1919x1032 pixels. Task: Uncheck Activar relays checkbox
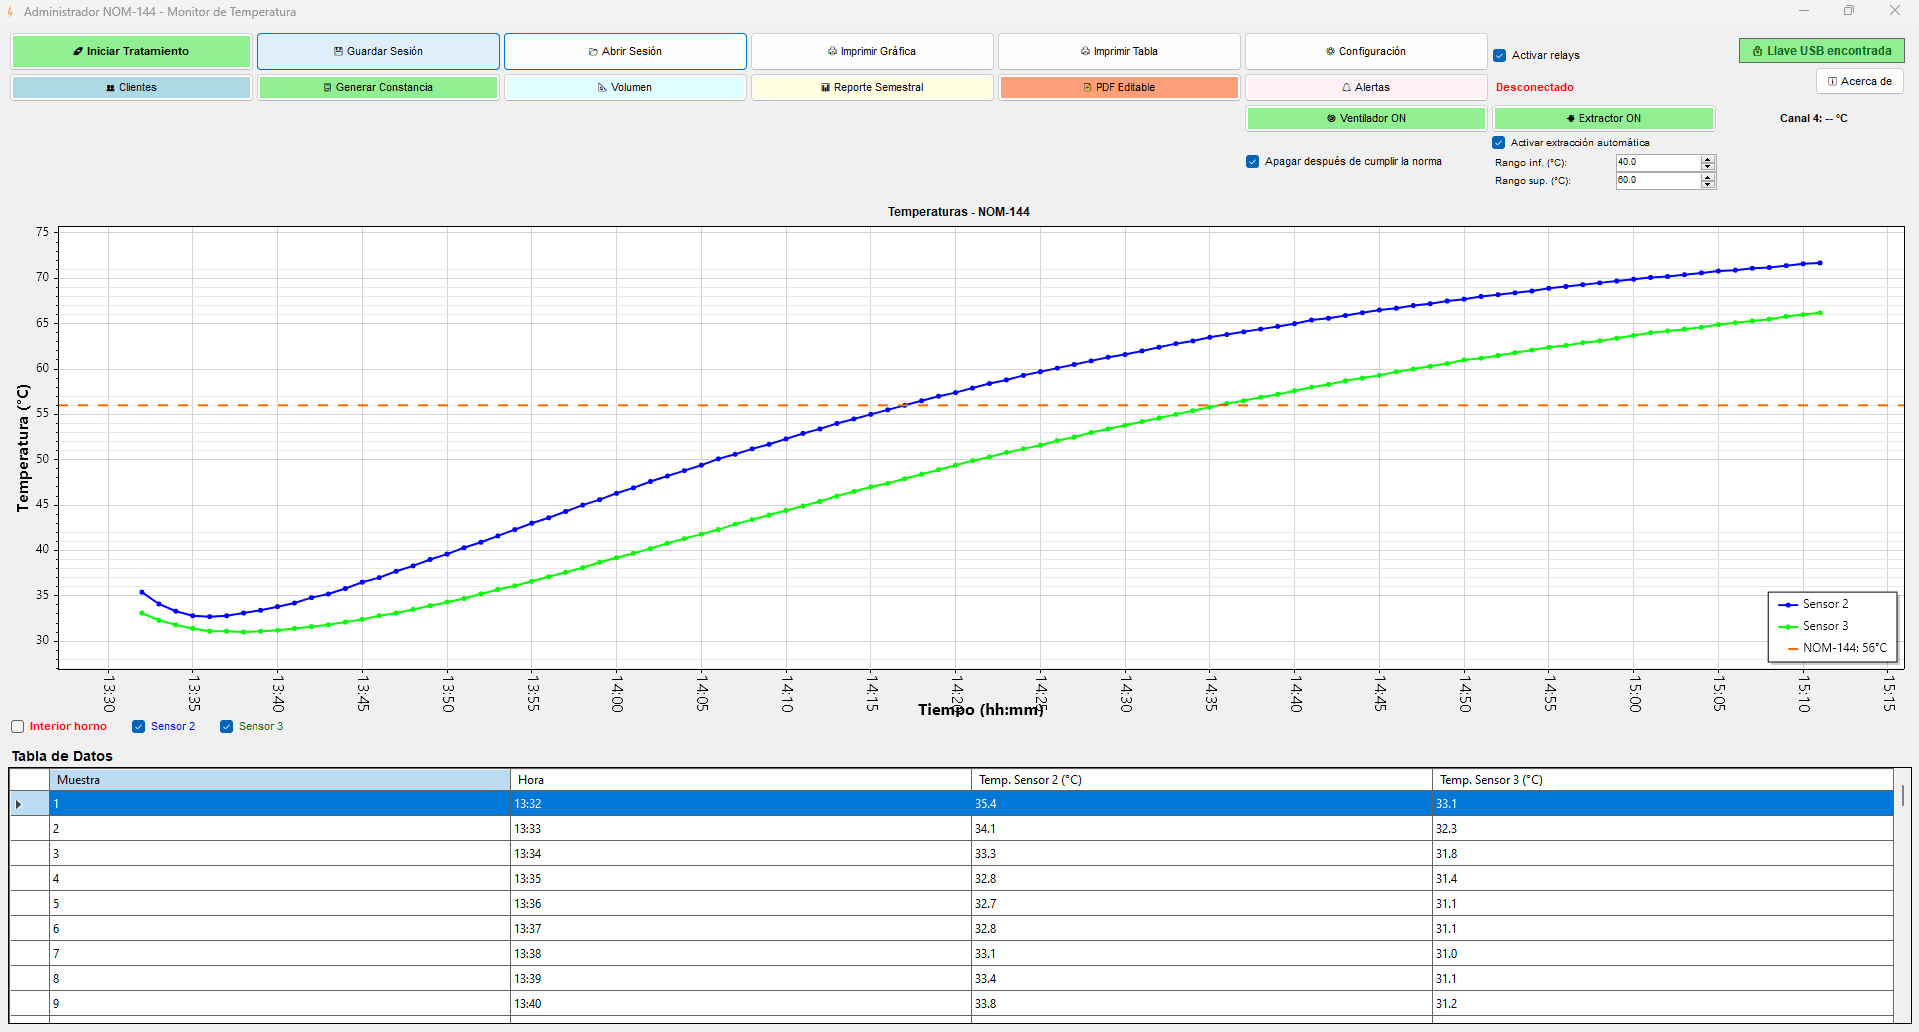point(1500,55)
